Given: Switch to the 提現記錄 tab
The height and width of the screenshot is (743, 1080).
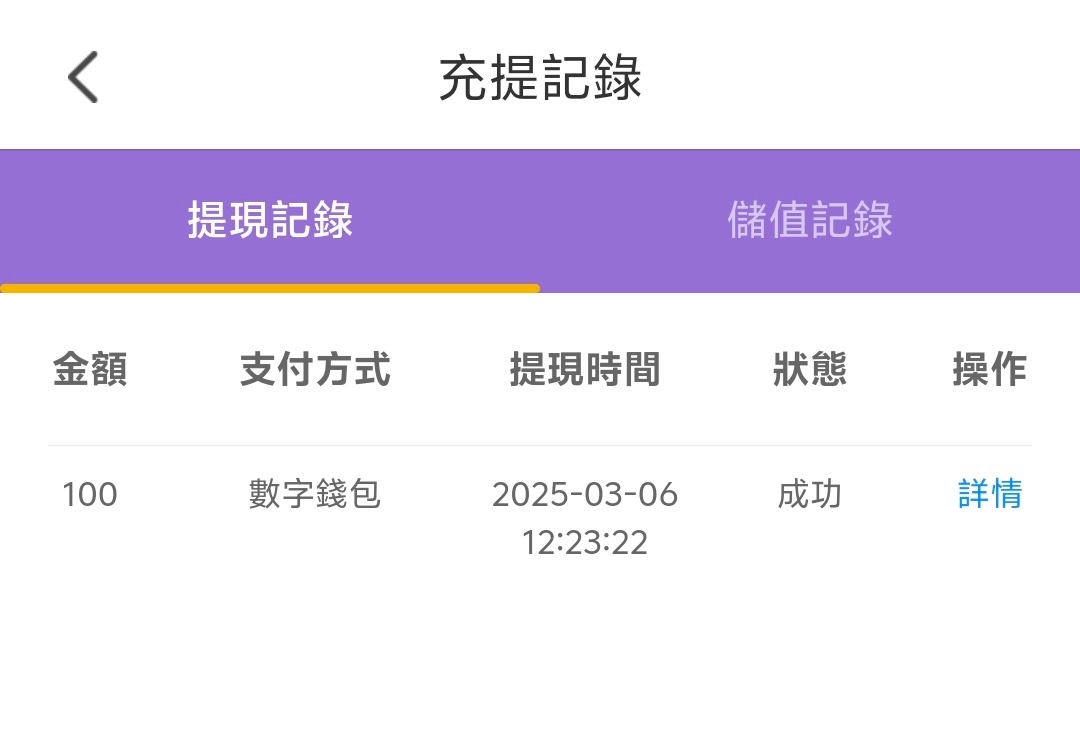Looking at the screenshot, I should click(x=270, y=220).
